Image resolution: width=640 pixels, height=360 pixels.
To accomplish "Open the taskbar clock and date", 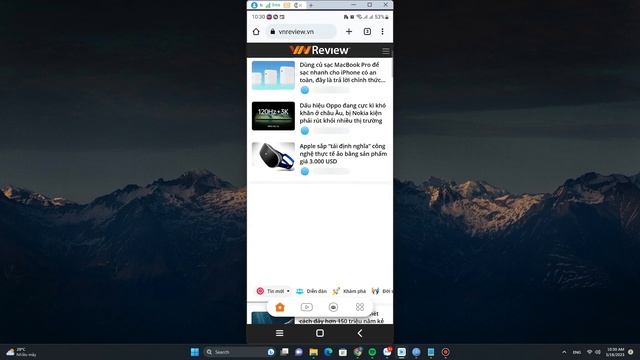I will pyautogui.click(x=615, y=352).
